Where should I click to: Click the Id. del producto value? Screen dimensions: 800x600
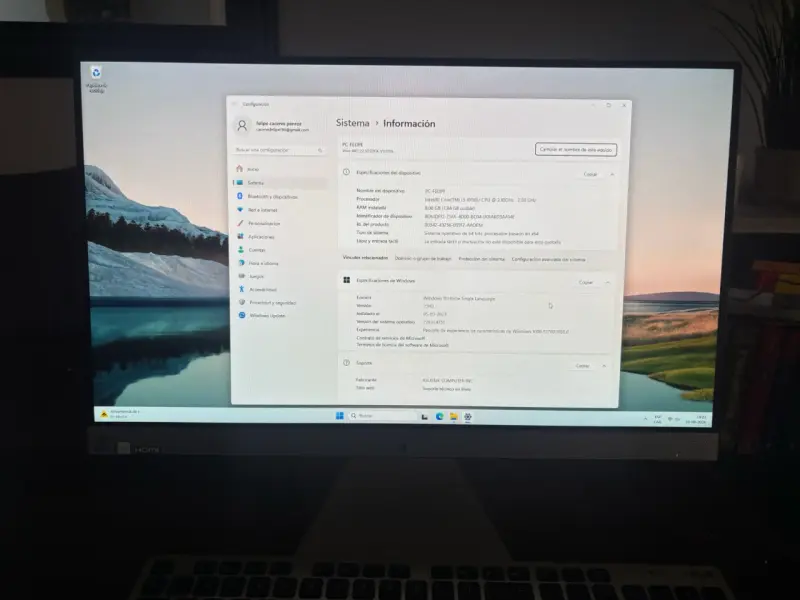click(x=454, y=225)
